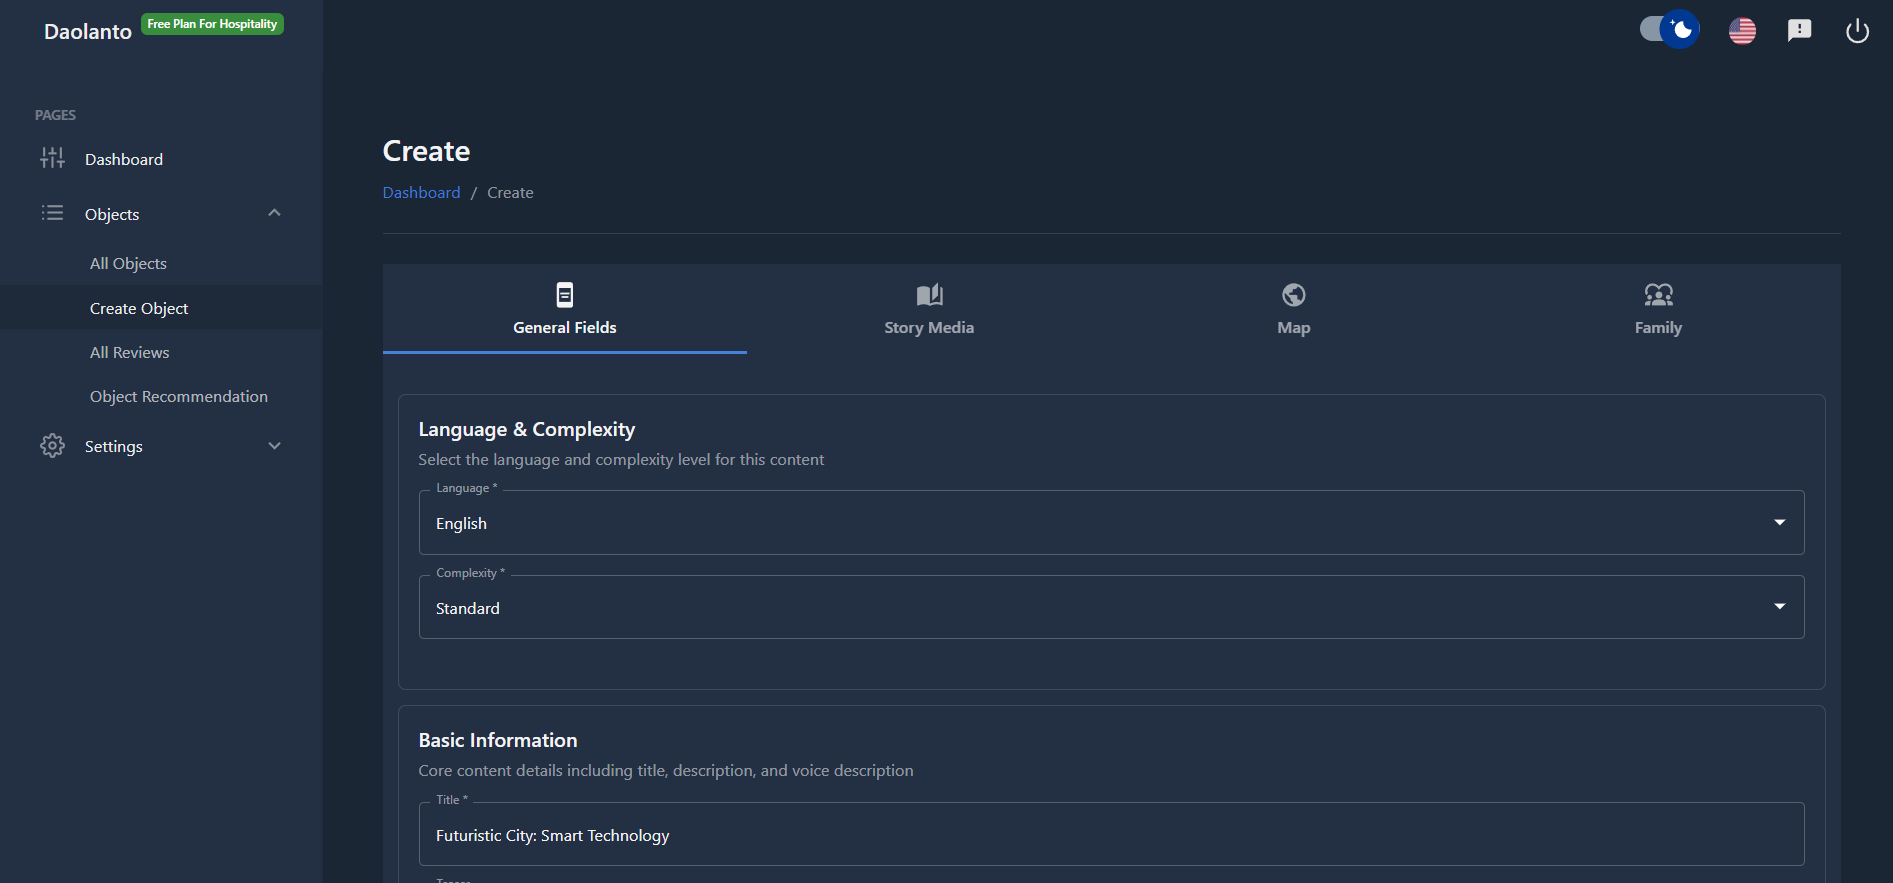
Task: Open the feedback message icon
Action: pyautogui.click(x=1799, y=31)
